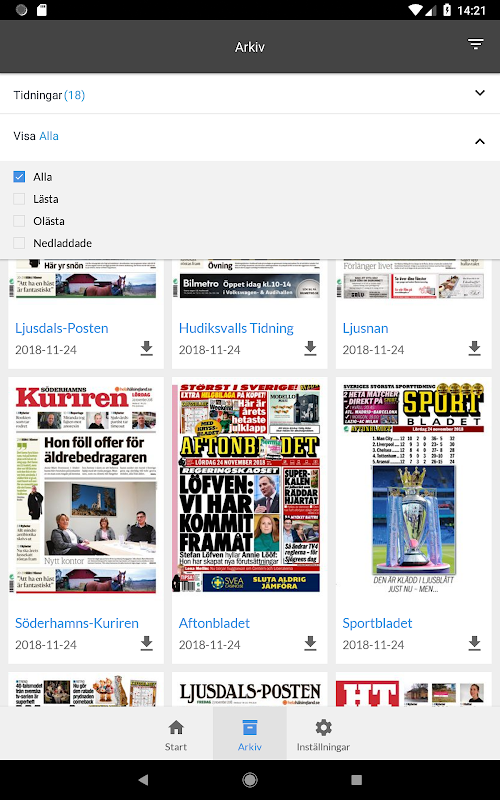Download the Sportbladet issue
Viewport: 500px width, 800px height.
pyautogui.click(x=474, y=643)
